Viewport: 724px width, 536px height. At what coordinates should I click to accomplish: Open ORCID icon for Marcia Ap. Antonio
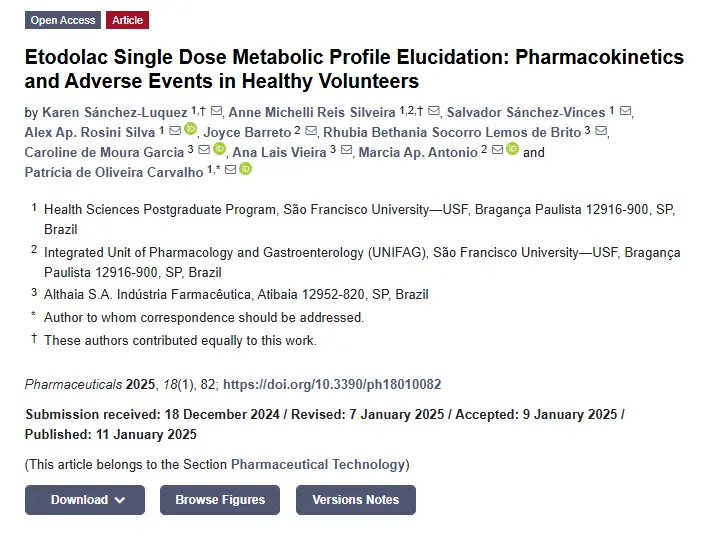tap(512, 149)
